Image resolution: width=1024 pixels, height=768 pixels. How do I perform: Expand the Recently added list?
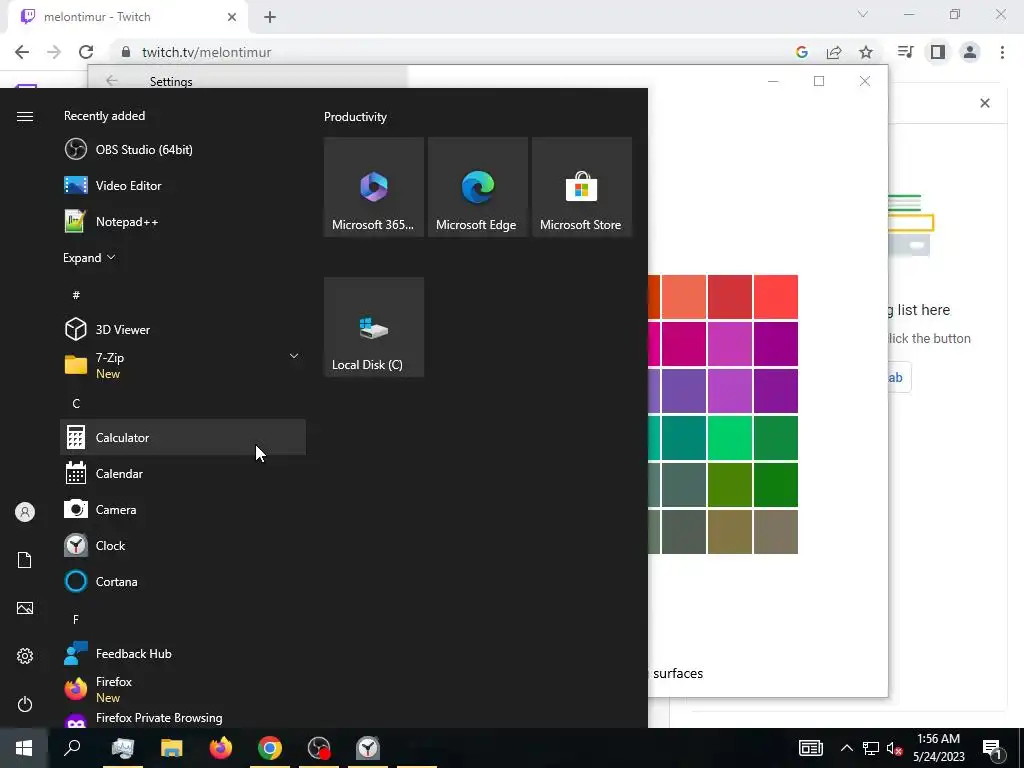click(89, 258)
